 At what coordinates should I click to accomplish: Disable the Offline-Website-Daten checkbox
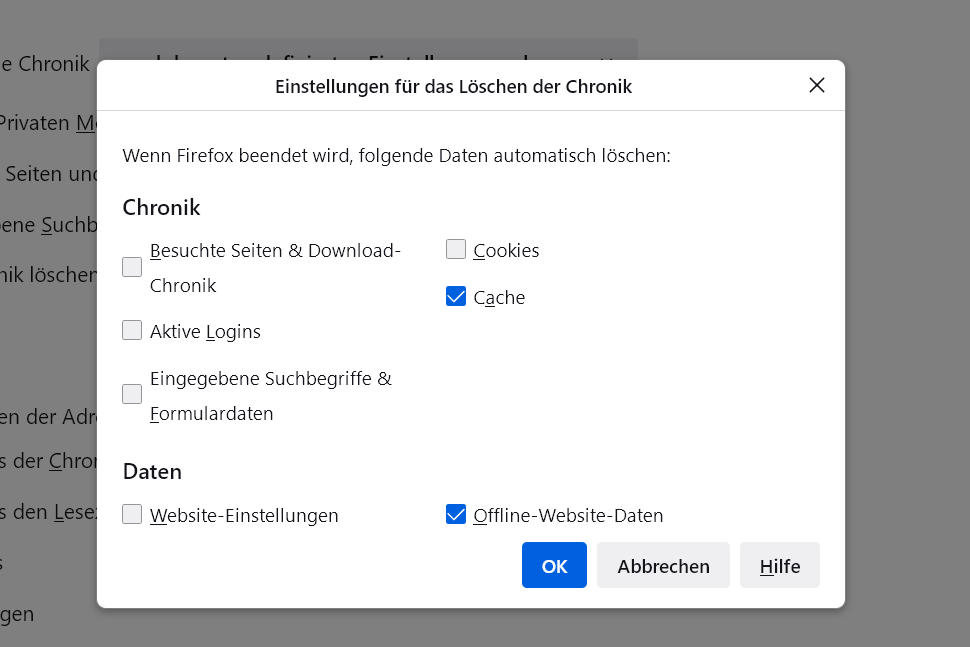[x=456, y=515]
